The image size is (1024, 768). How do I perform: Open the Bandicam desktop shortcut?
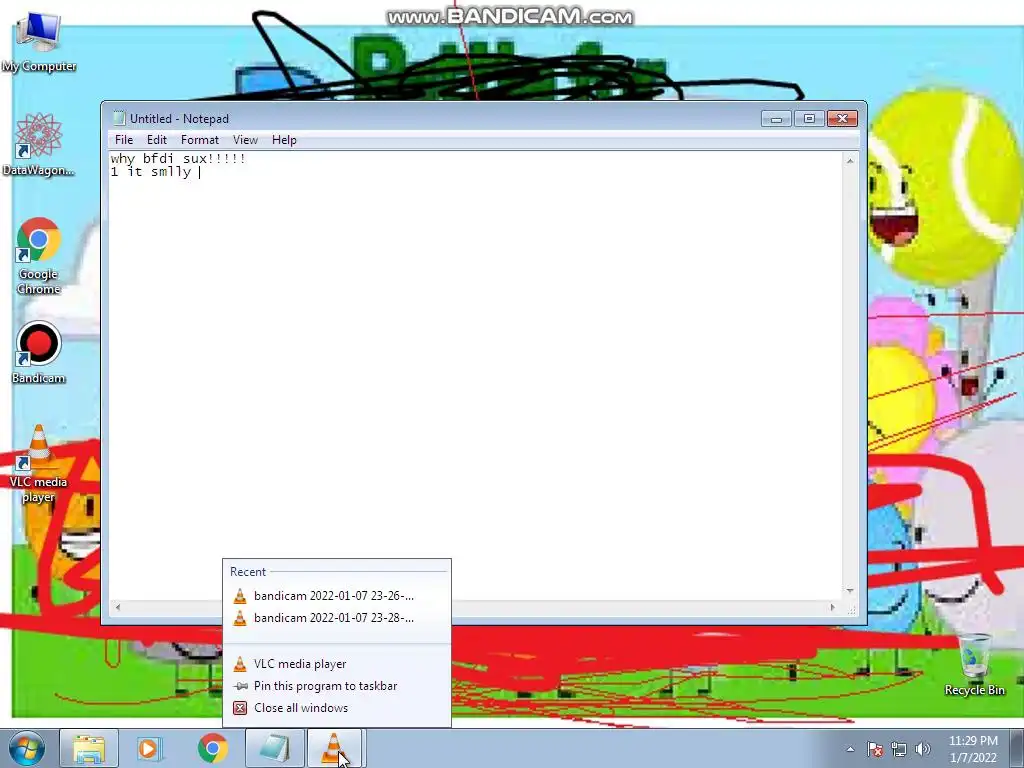click(39, 353)
